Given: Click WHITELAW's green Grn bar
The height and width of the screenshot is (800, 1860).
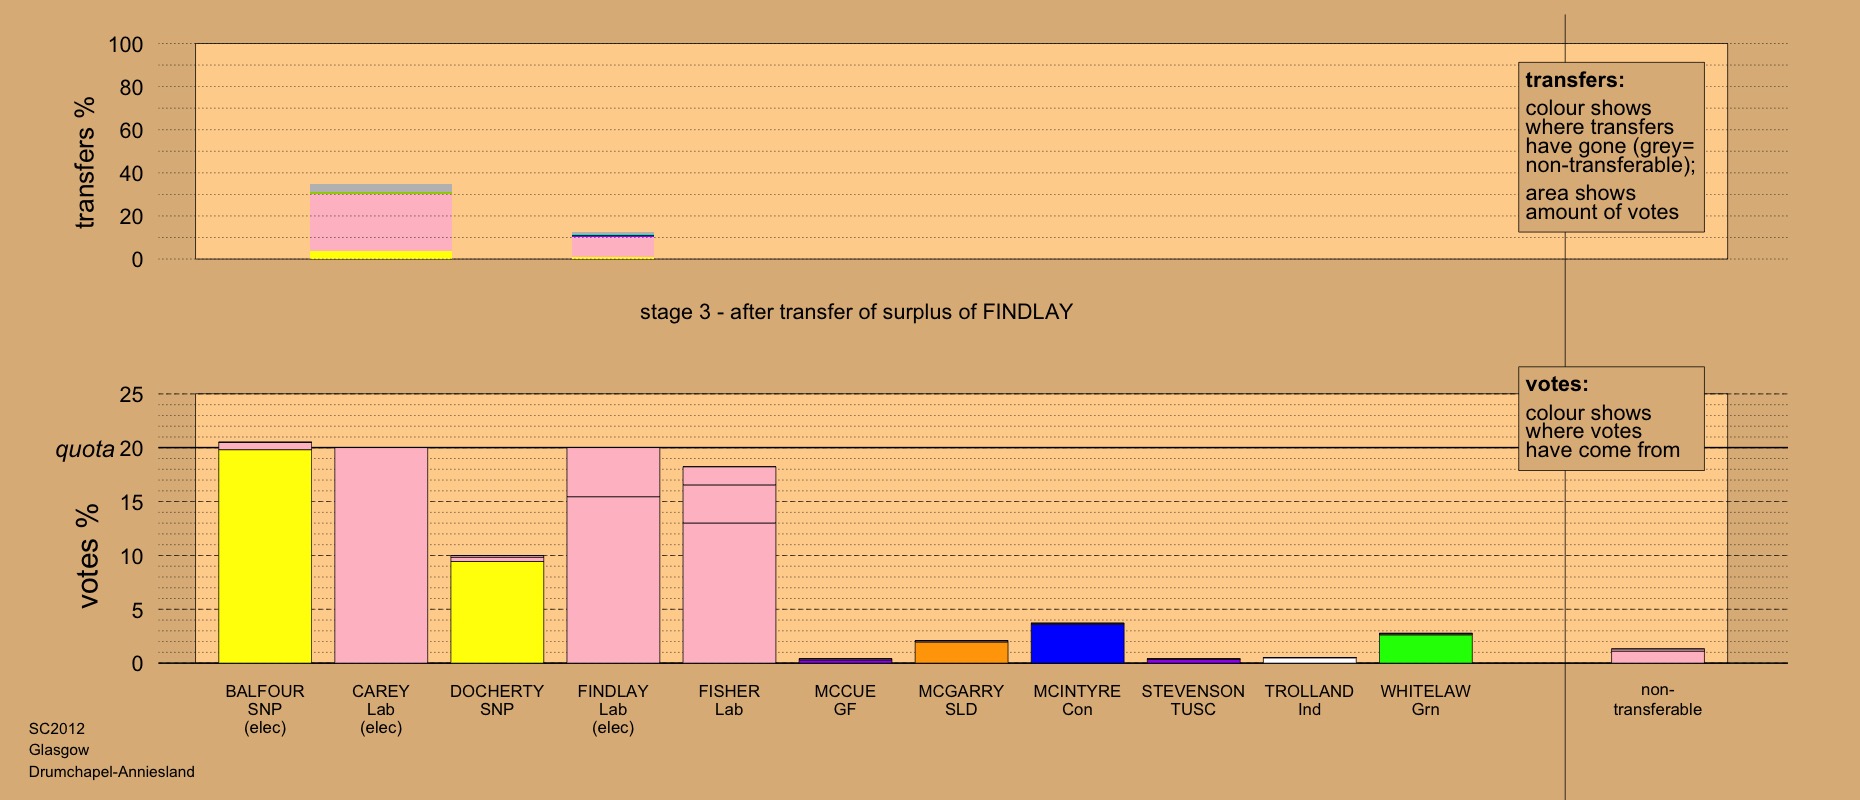Looking at the screenshot, I should pos(1425,648).
